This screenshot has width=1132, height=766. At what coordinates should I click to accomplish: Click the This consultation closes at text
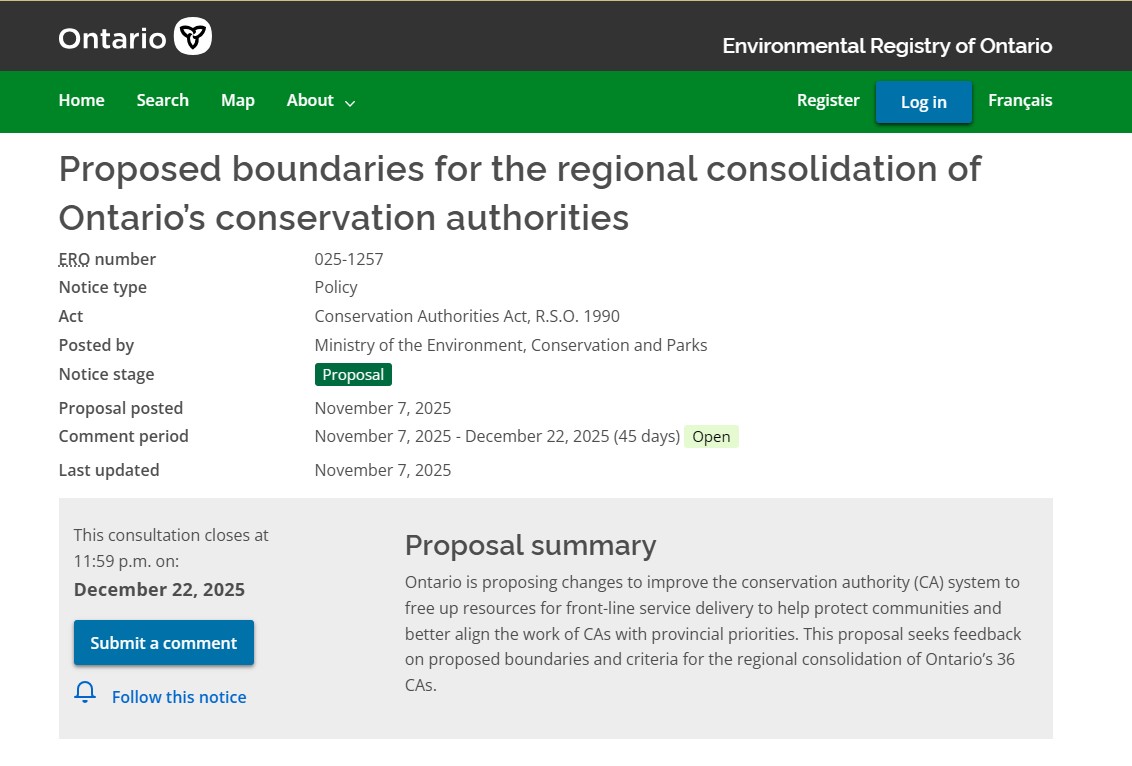click(171, 548)
